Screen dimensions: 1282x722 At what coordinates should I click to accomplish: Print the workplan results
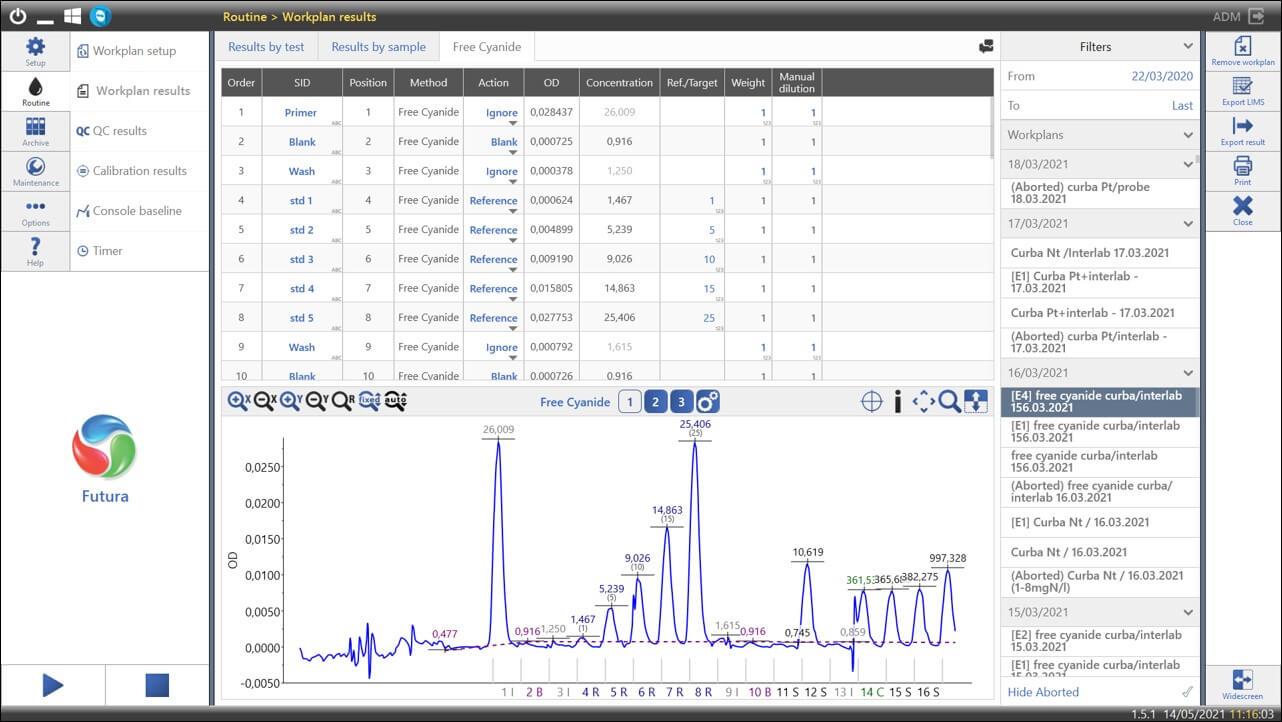[x=1243, y=171]
